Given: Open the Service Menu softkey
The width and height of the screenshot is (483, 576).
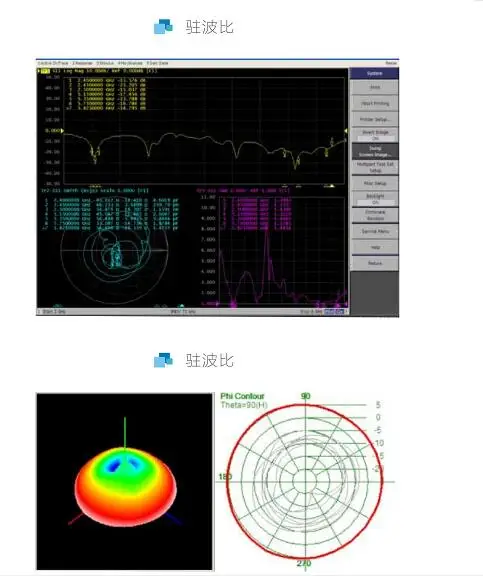Looking at the screenshot, I should coord(375,231).
